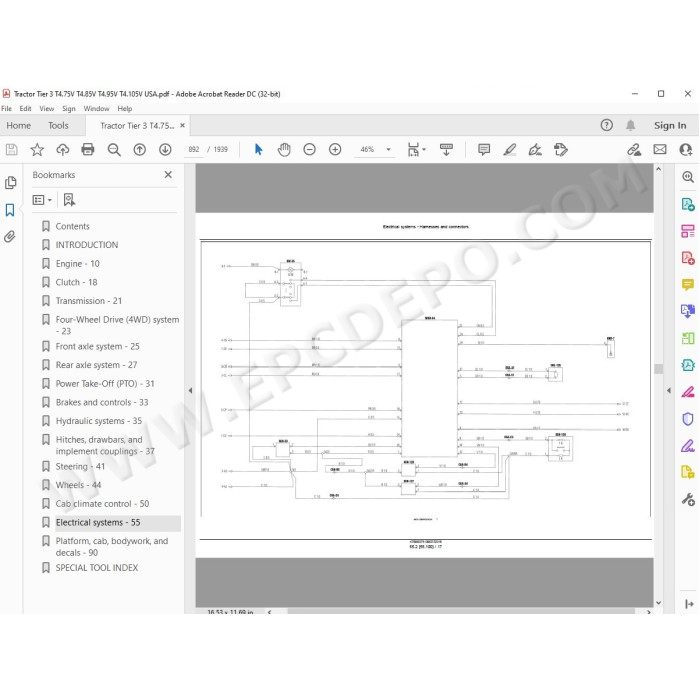Open the Window menu
700x700 pixels.
pyautogui.click(x=96, y=108)
